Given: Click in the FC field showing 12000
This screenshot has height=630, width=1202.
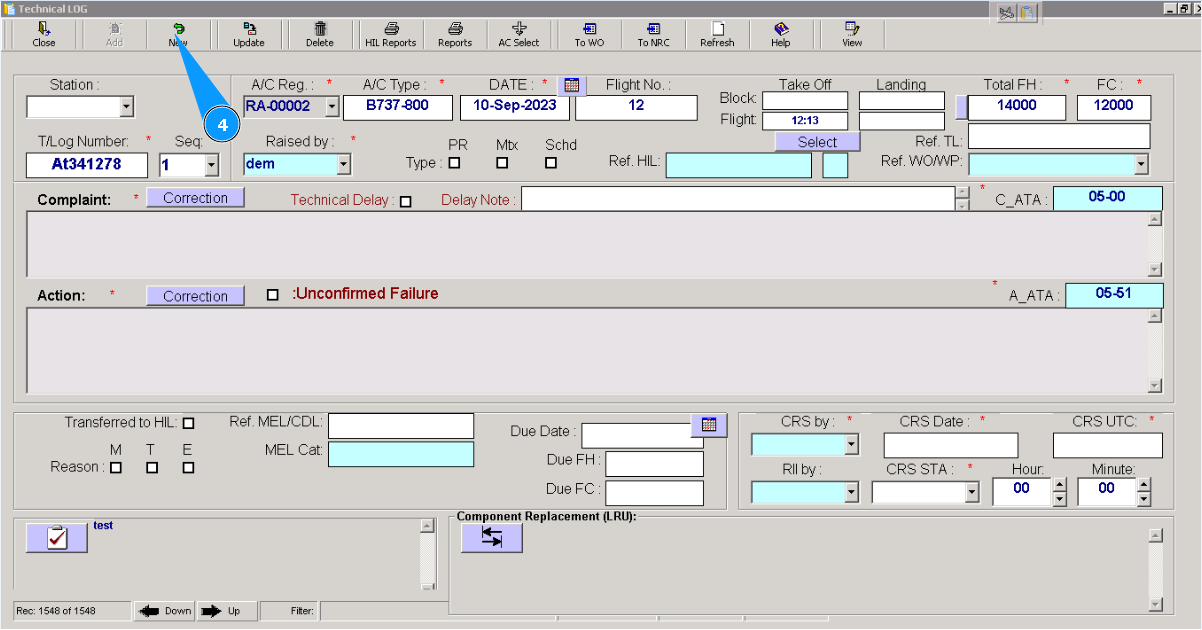Looking at the screenshot, I should pyautogui.click(x=1114, y=107).
